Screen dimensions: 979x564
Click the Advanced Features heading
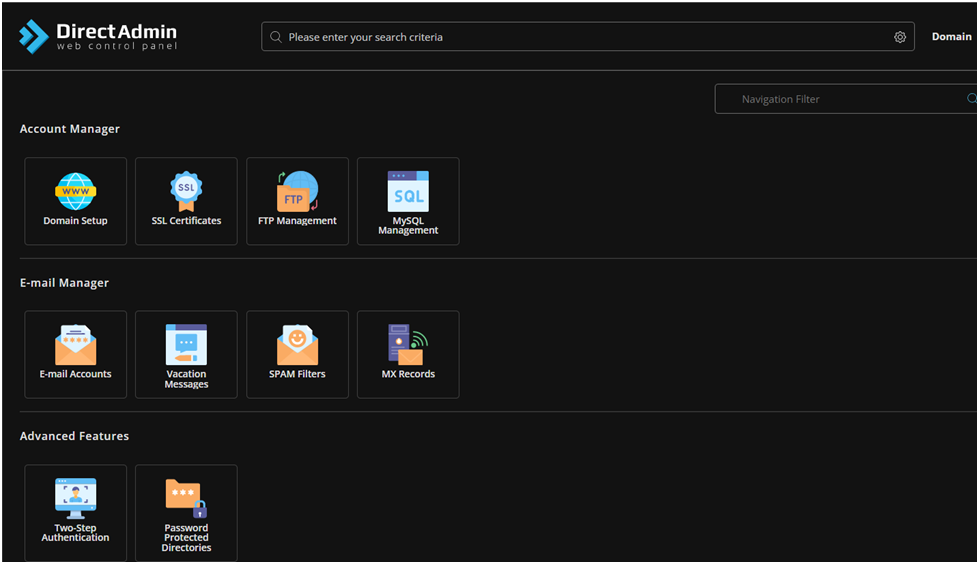(74, 436)
